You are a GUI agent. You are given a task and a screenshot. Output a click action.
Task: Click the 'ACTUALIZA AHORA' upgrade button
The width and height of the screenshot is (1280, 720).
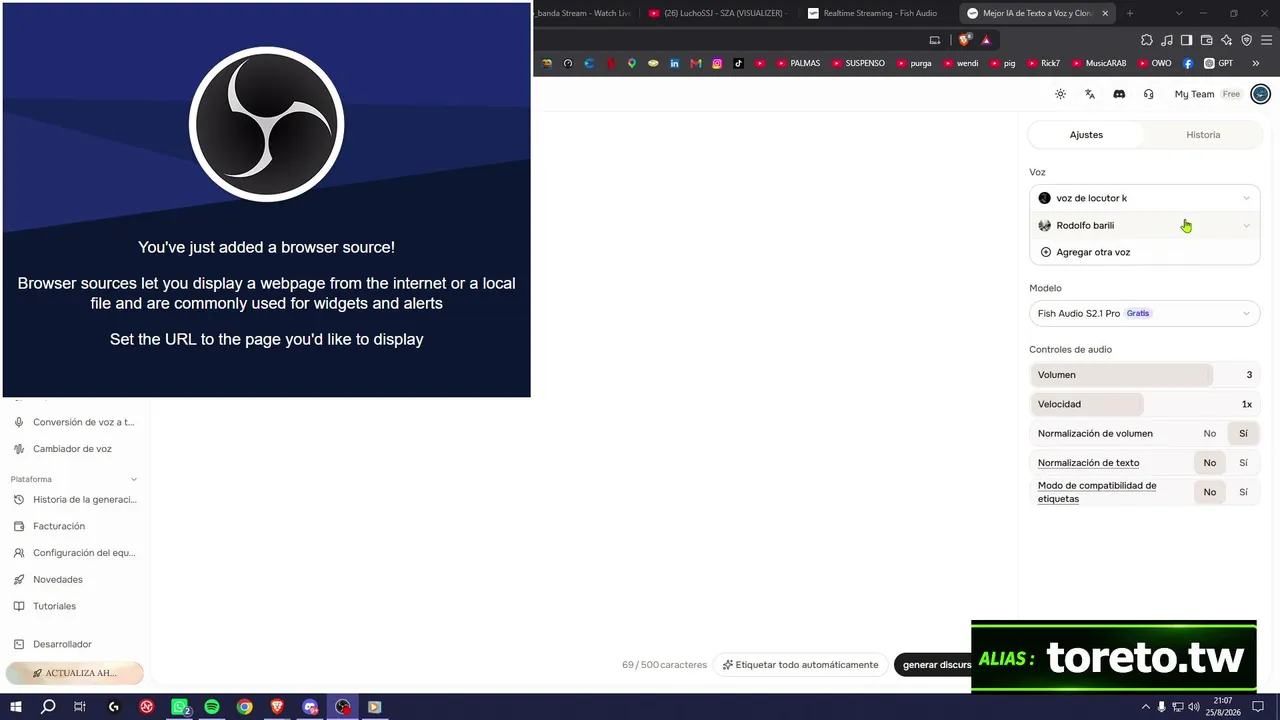75,673
